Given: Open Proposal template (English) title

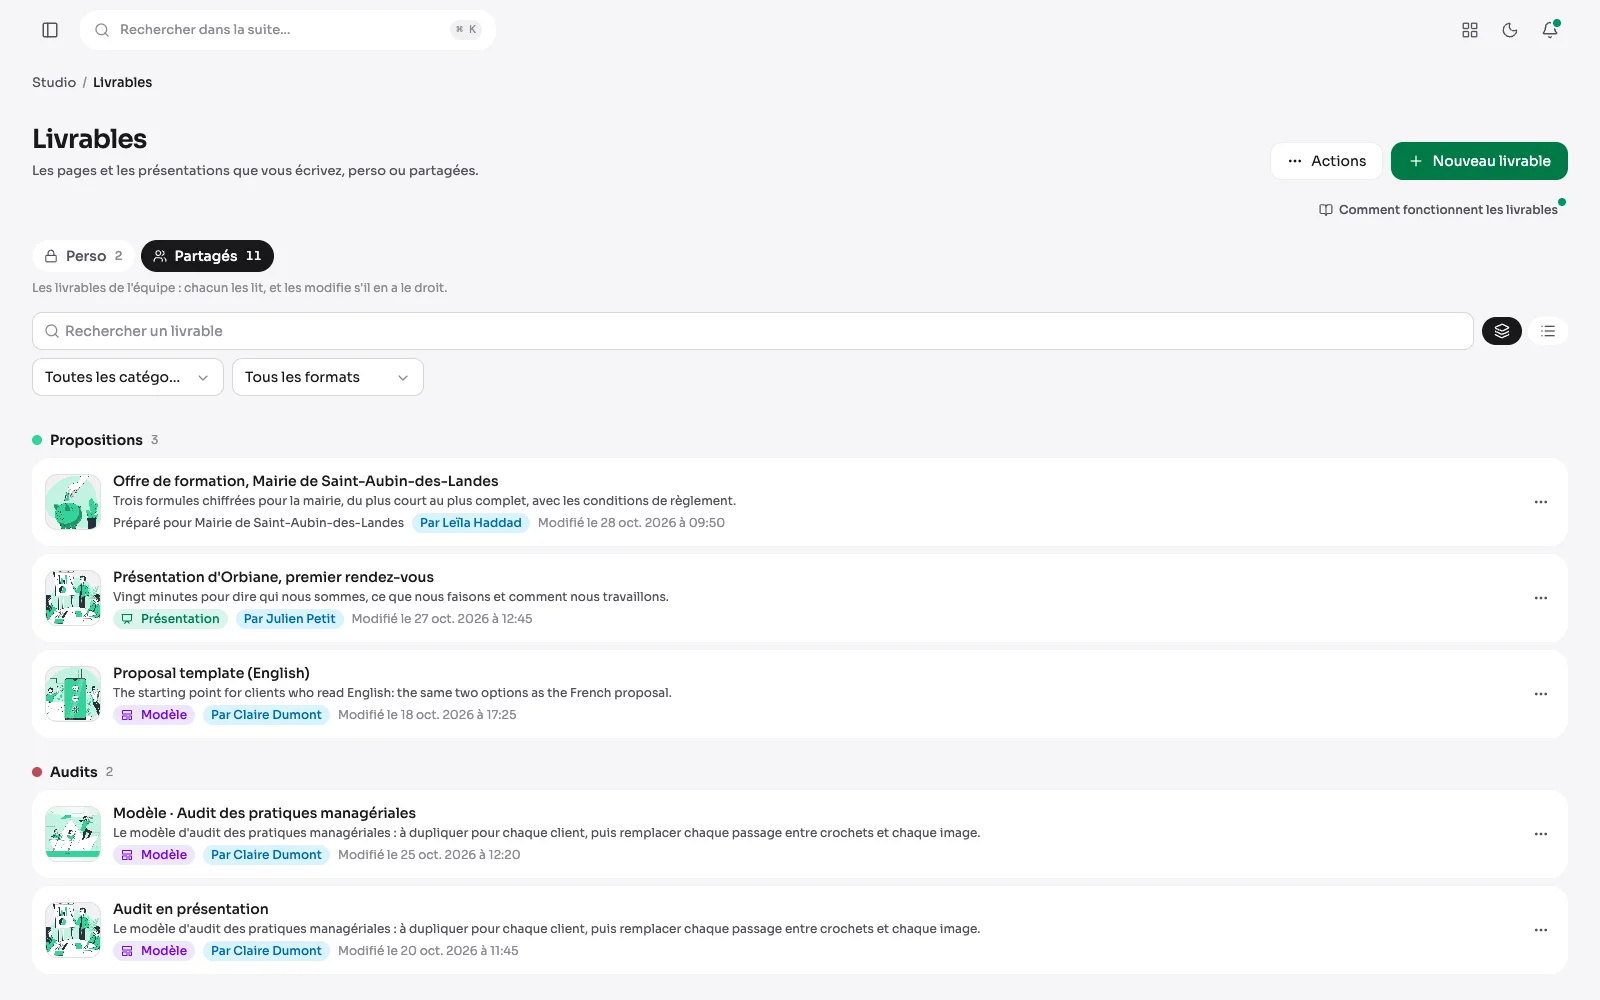Looking at the screenshot, I should 211,673.
